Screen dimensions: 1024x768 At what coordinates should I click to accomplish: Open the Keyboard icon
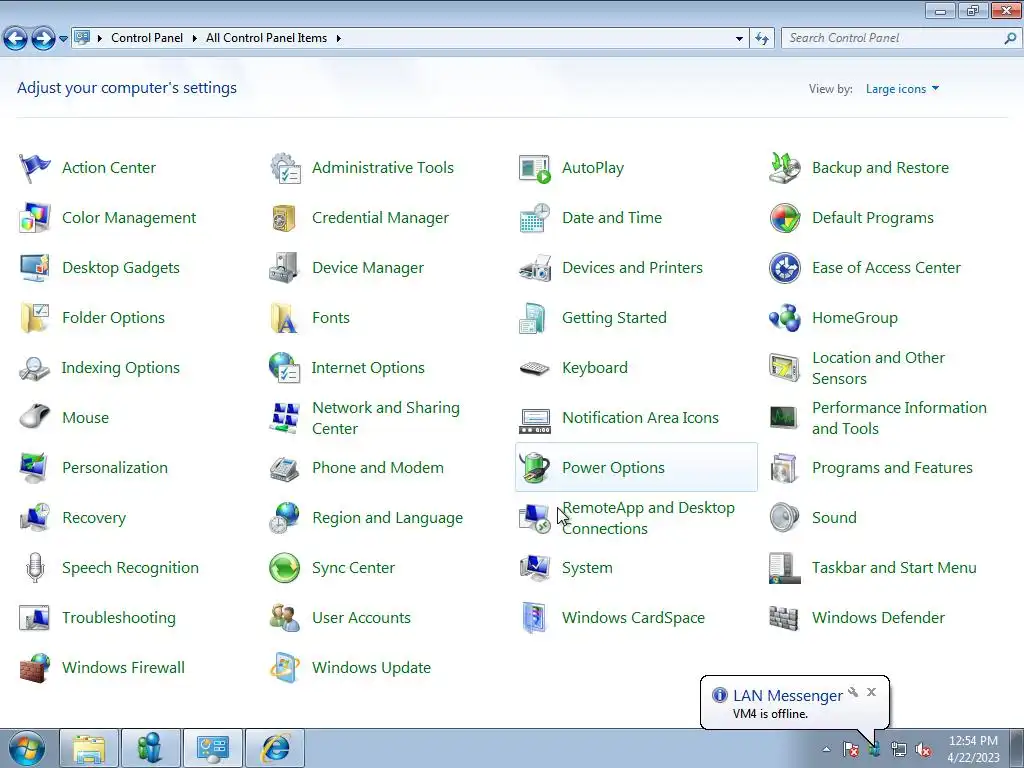(535, 368)
